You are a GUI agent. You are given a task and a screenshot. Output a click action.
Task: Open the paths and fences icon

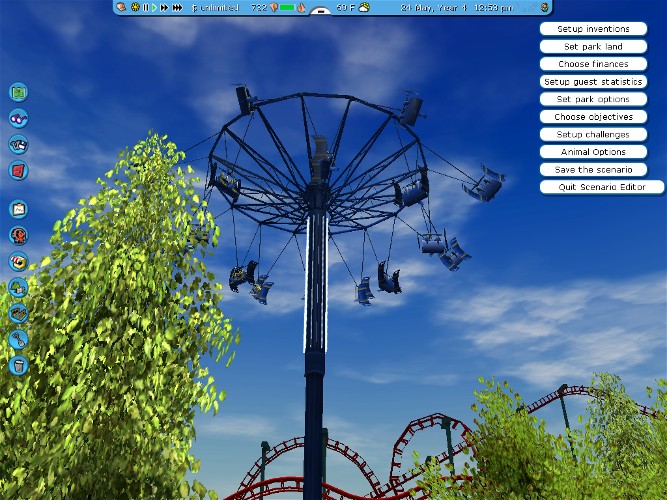point(18,314)
